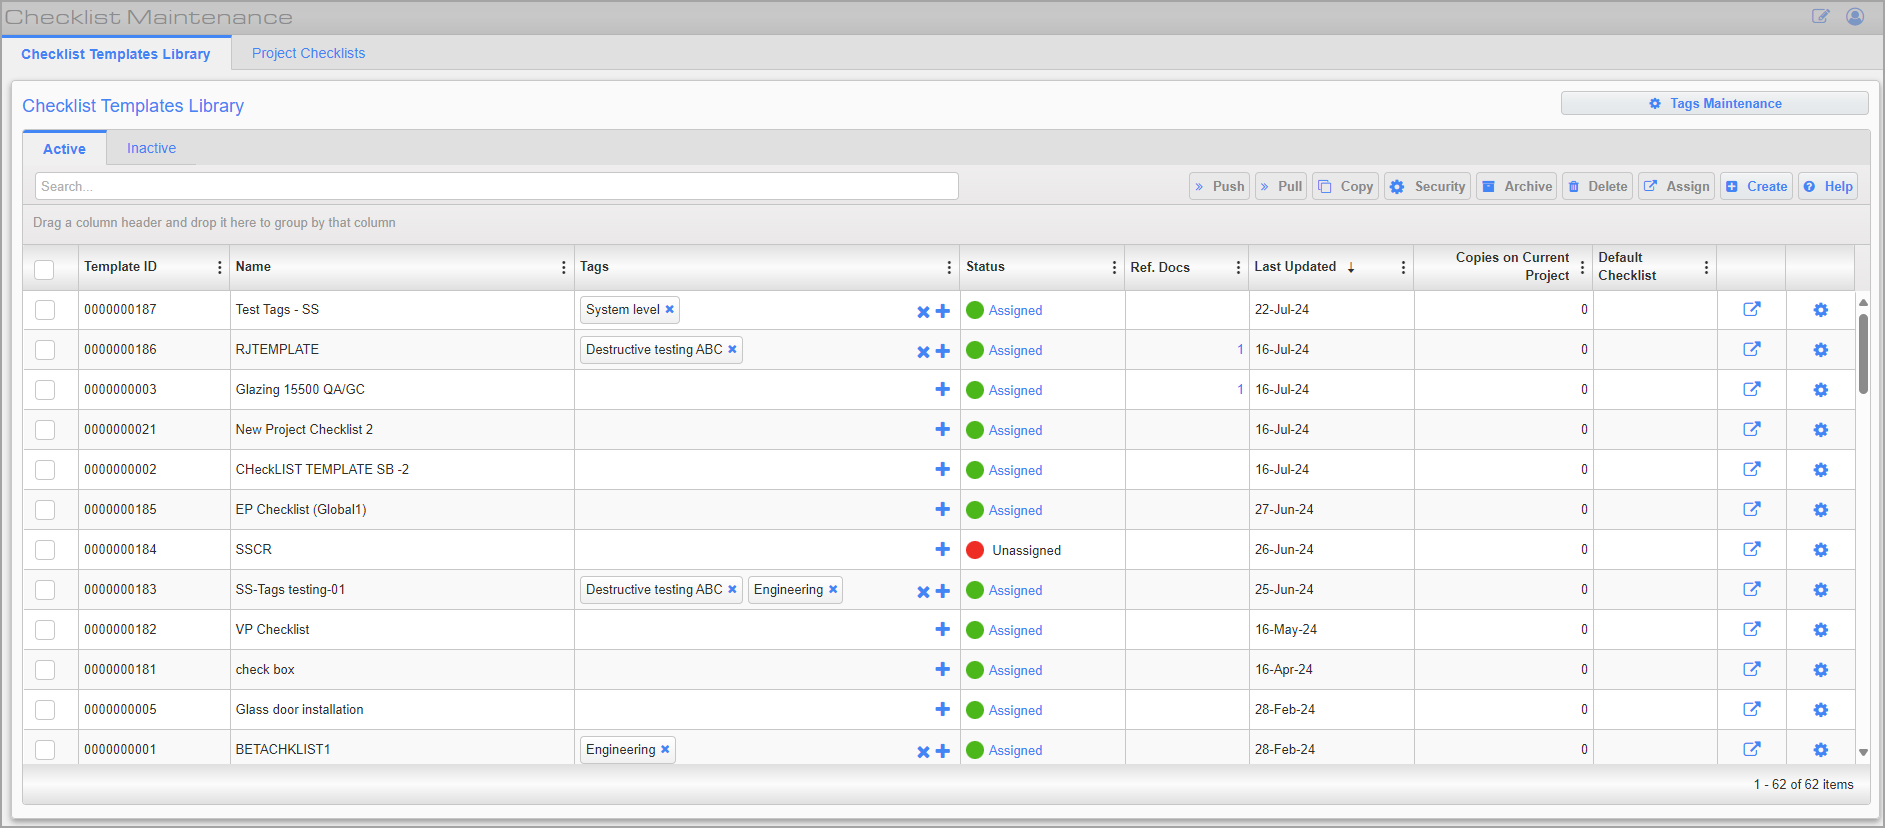Open Status column menu
This screenshot has width=1885, height=828.
click(x=1114, y=267)
